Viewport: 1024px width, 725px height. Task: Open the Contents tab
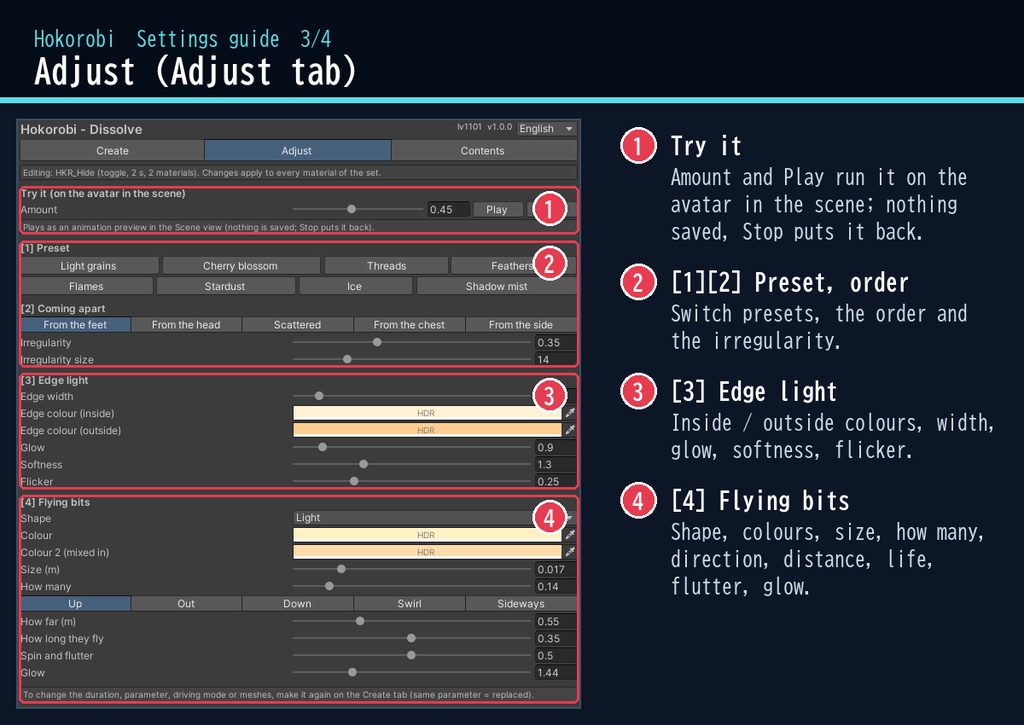point(483,150)
